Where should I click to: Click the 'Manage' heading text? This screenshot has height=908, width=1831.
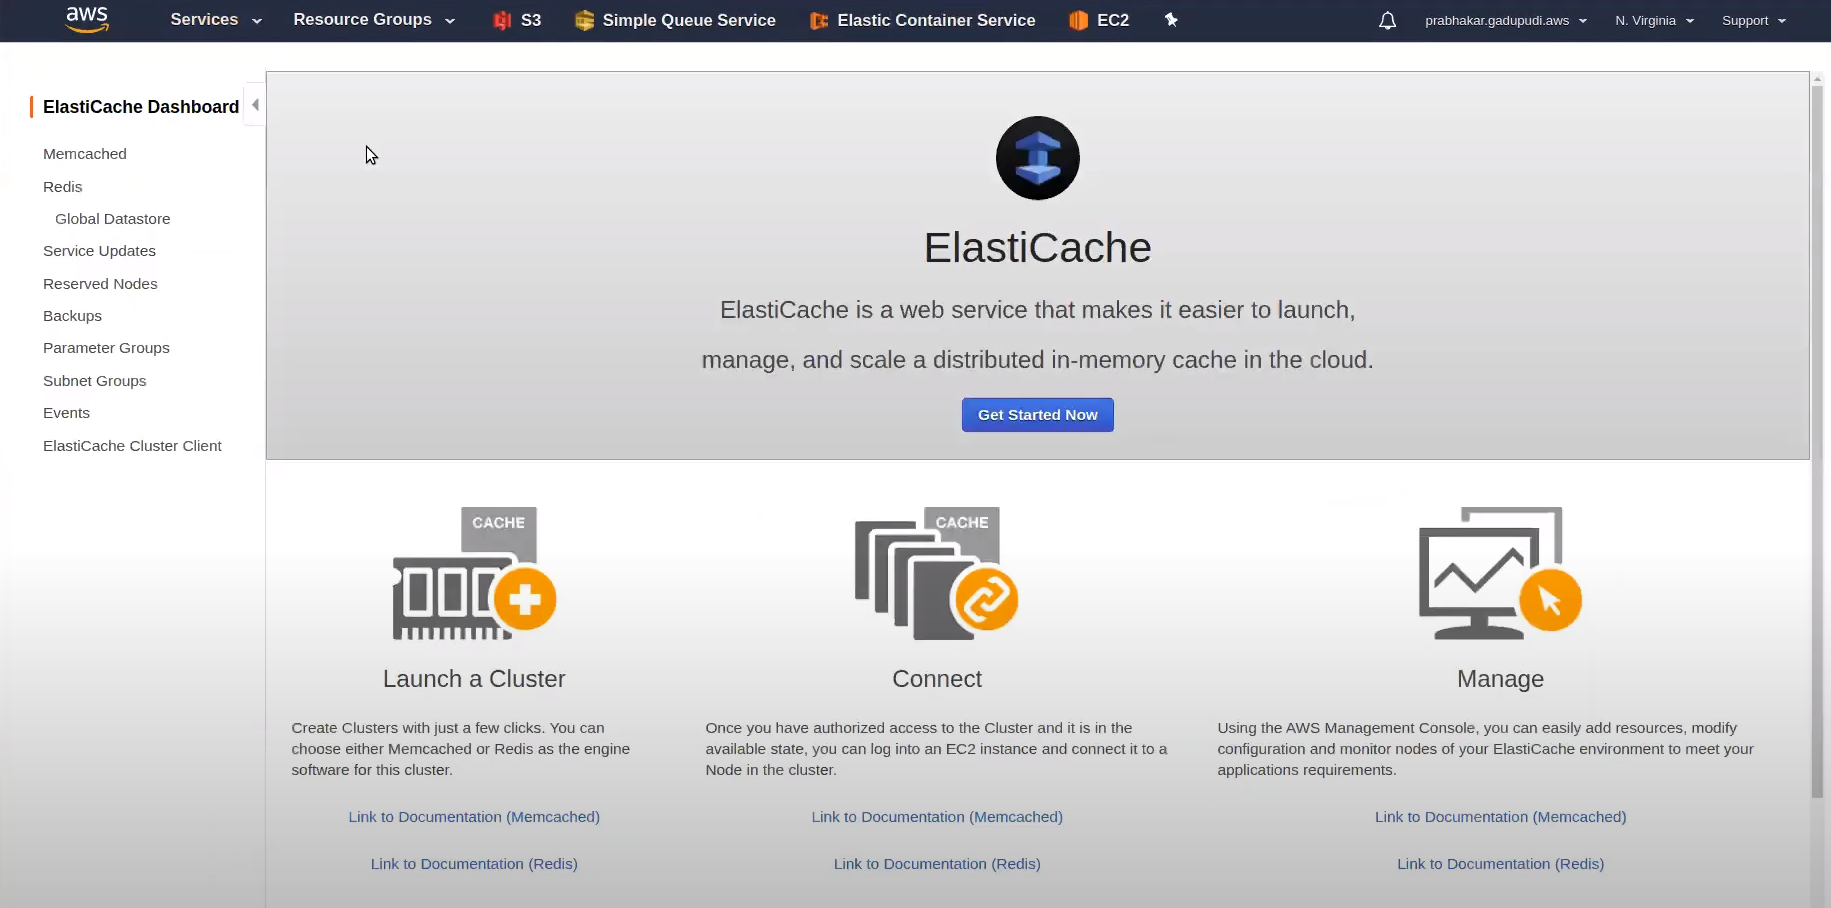point(1500,679)
